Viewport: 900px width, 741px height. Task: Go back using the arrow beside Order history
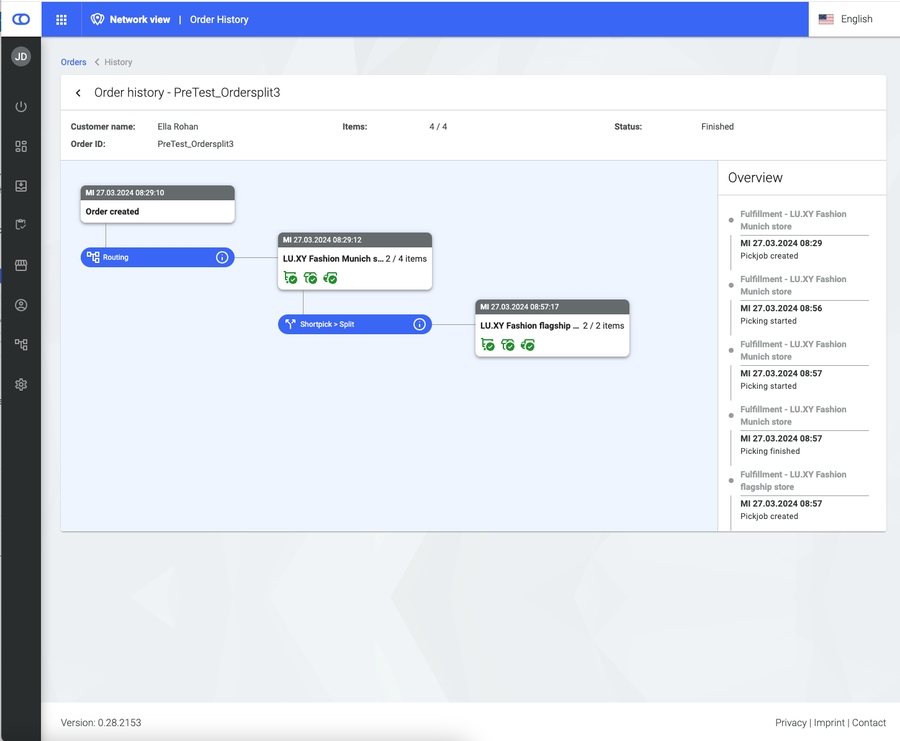[x=78, y=93]
